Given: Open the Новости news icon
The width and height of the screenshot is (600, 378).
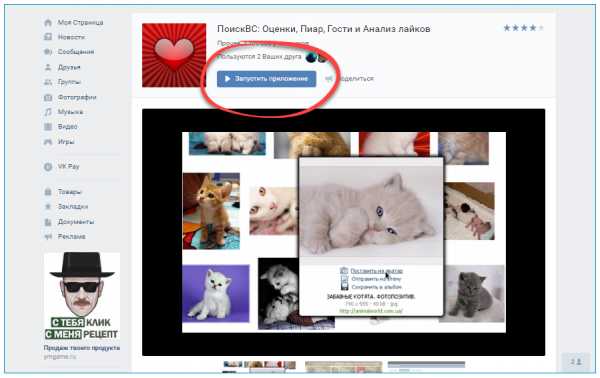Looking at the screenshot, I should 48,37.
